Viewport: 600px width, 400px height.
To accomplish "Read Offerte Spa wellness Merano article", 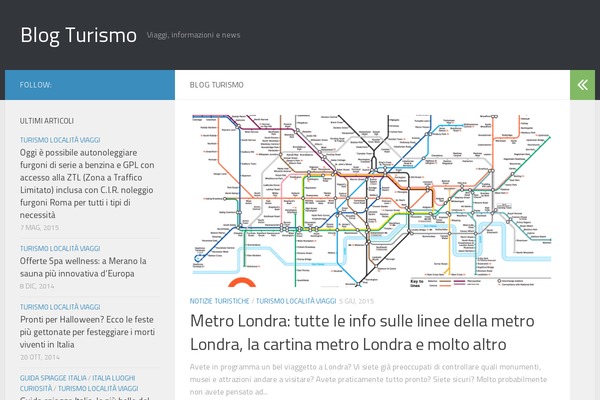I will tap(83, 267).
